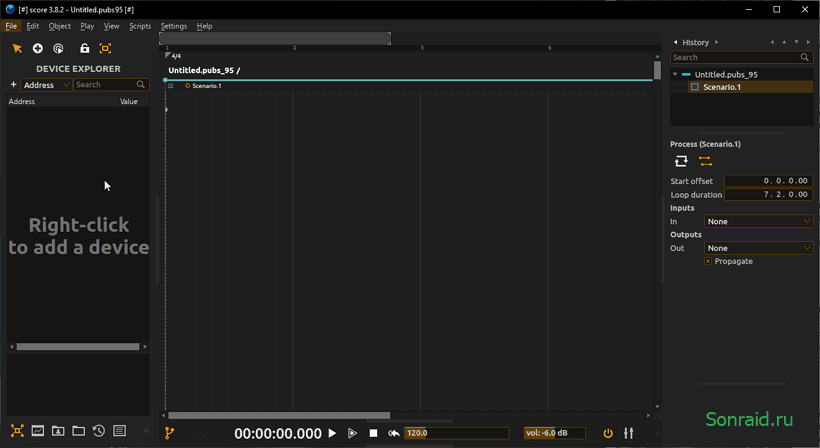This screenshot has height=448, width=820.
Task: Select Scenario.1 in the object tree
Action: (x=722, y=87)
